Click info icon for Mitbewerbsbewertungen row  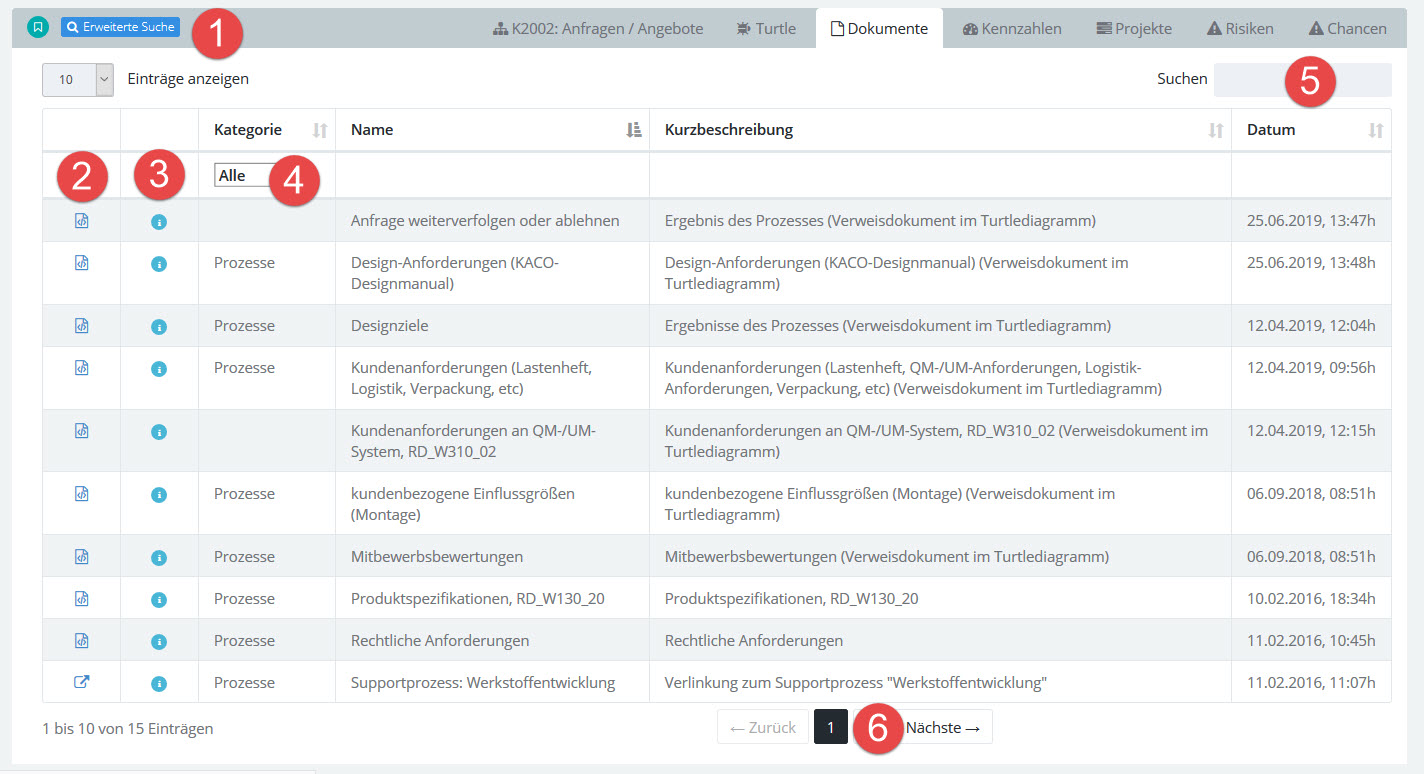tap(158, 557)
